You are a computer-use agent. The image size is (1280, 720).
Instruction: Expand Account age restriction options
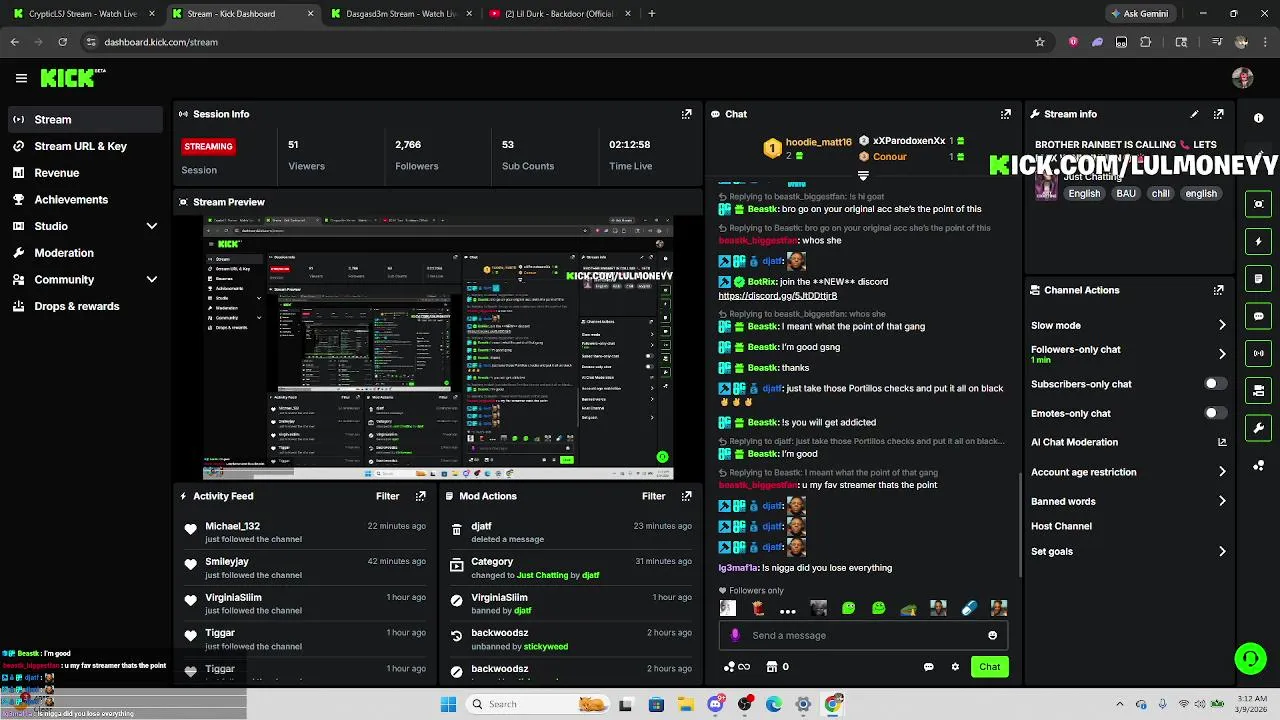1222,472
